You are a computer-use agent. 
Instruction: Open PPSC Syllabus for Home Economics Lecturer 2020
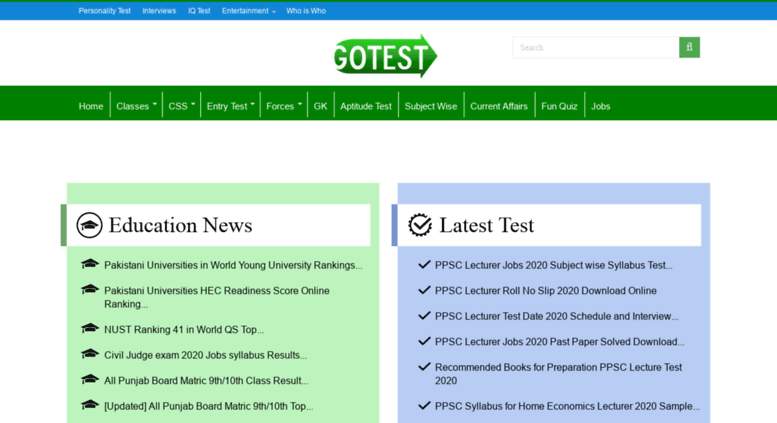pos(567,406)
